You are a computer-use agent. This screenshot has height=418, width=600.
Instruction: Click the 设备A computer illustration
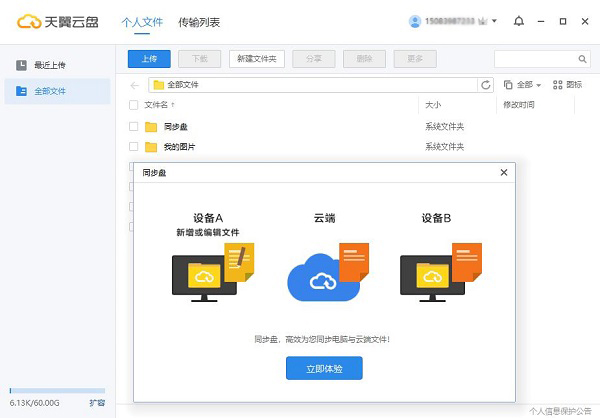tap(213, 273)
